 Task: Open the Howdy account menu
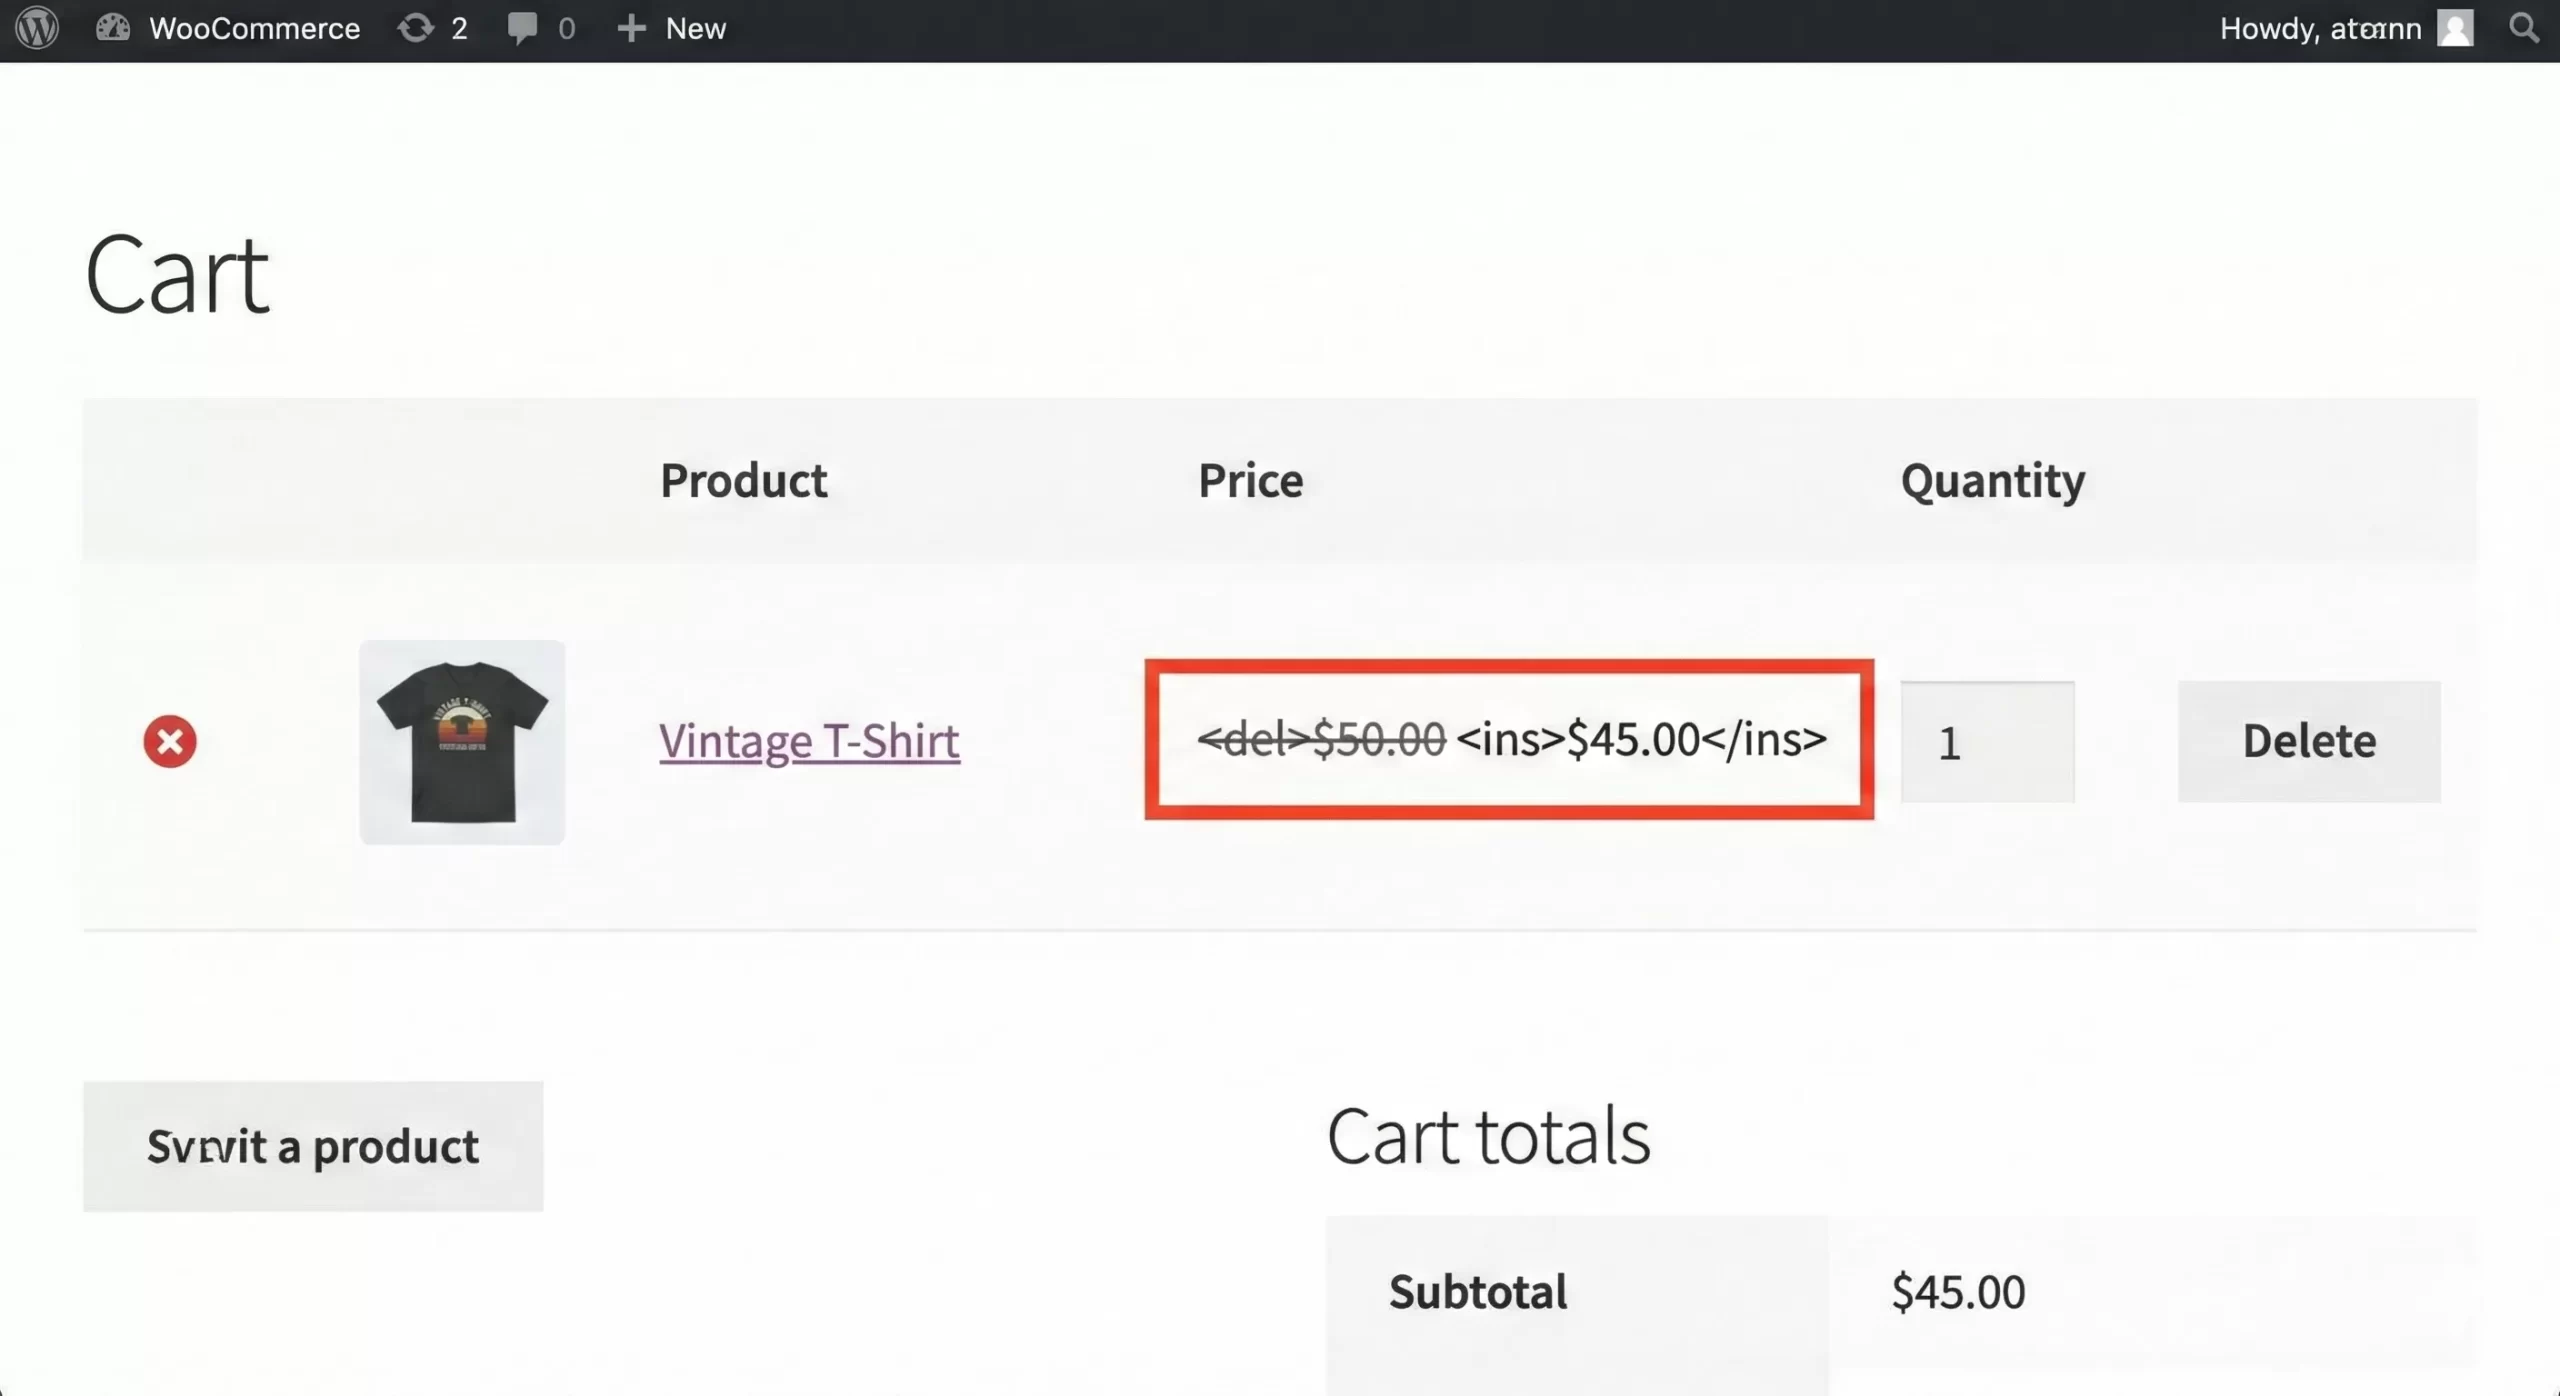click(2320, 28)
